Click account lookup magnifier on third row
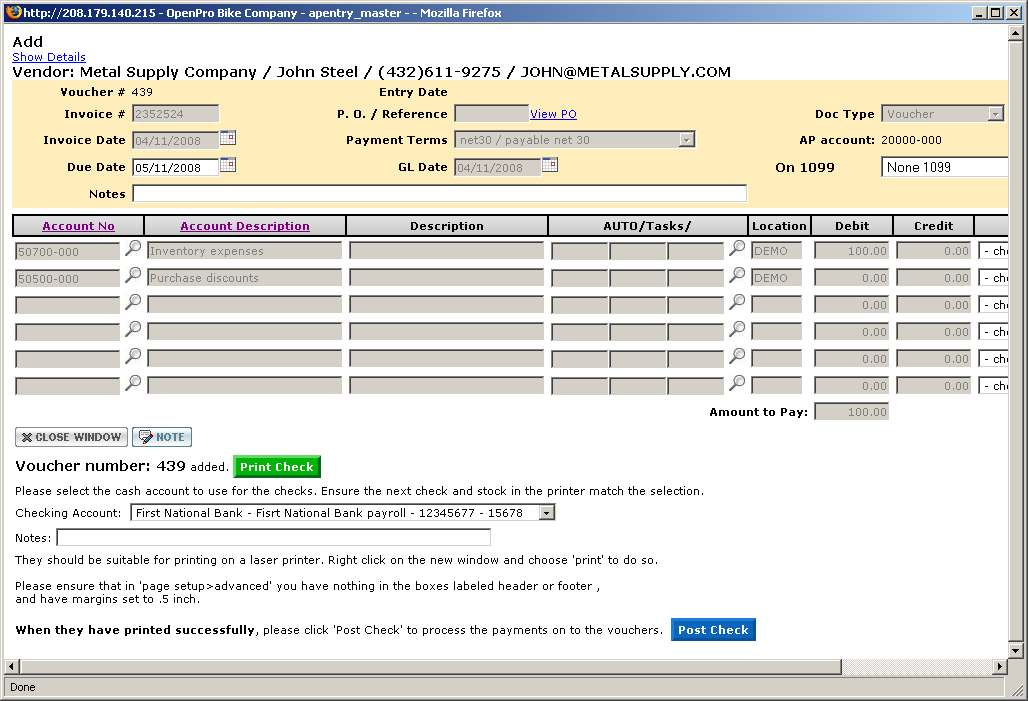Viewport: 1028px width, 701px height. (133, 303)
